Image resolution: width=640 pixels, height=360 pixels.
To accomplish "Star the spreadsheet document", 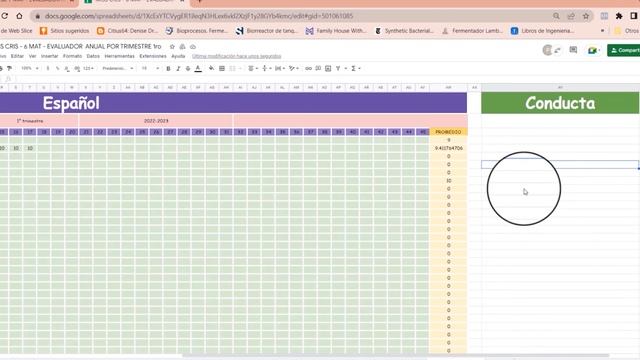I will click(172, 47).
